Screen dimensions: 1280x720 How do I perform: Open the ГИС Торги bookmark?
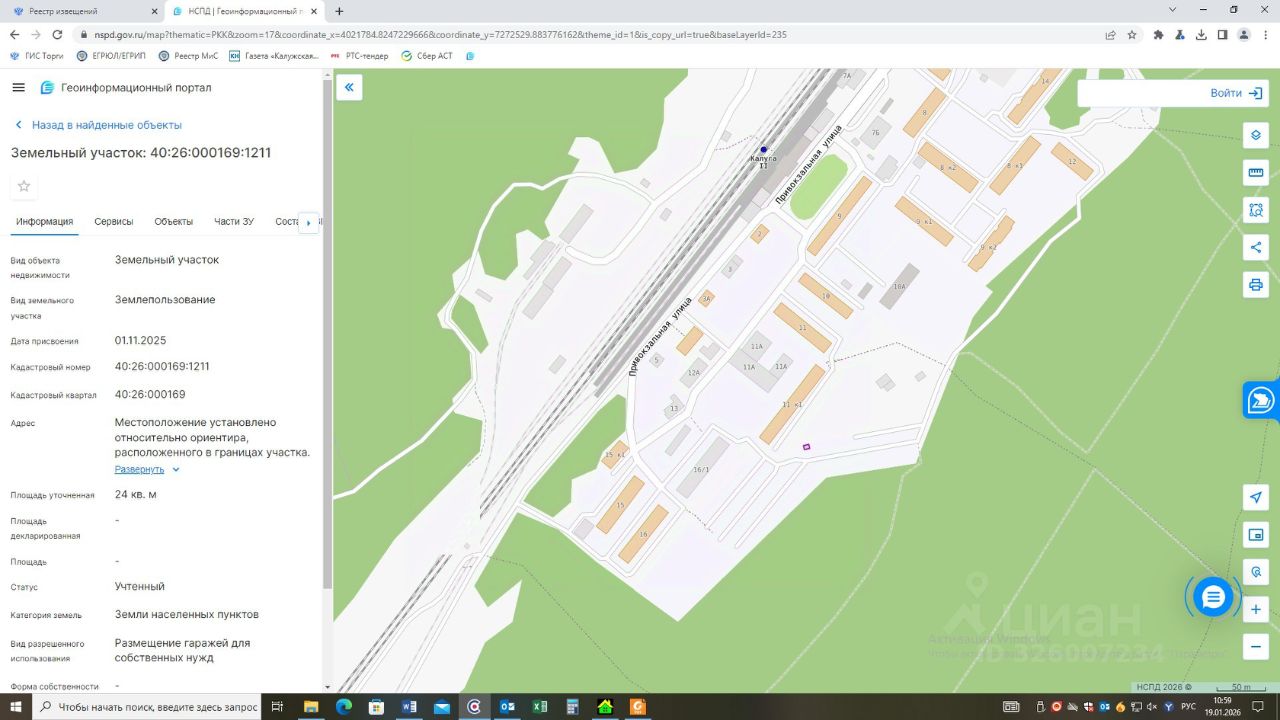(37, 56)
